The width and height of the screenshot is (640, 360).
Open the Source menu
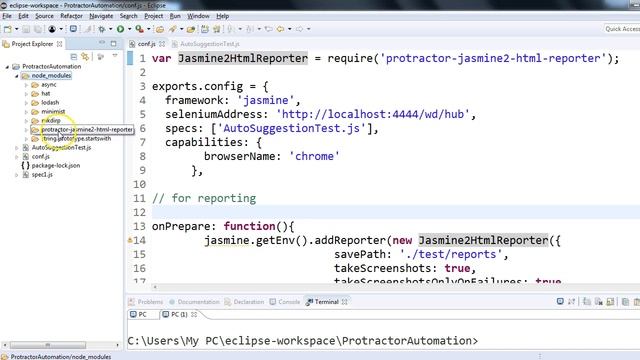[44, 16]
